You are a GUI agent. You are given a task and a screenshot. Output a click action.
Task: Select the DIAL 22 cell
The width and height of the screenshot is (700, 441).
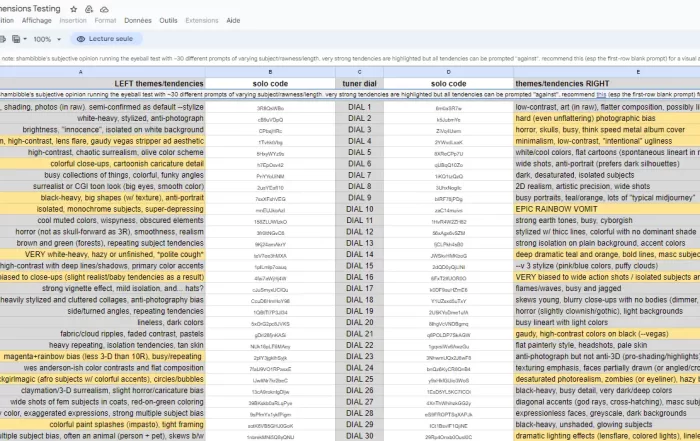tap(359, 345)
